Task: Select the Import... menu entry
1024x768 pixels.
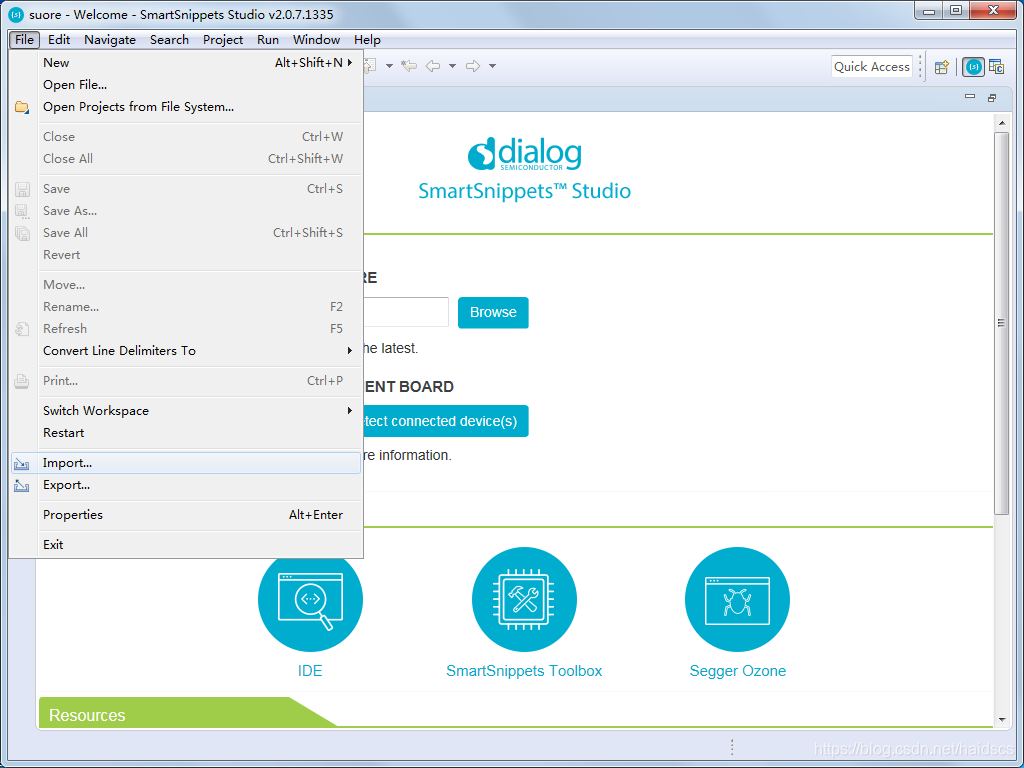Action: 186,463
